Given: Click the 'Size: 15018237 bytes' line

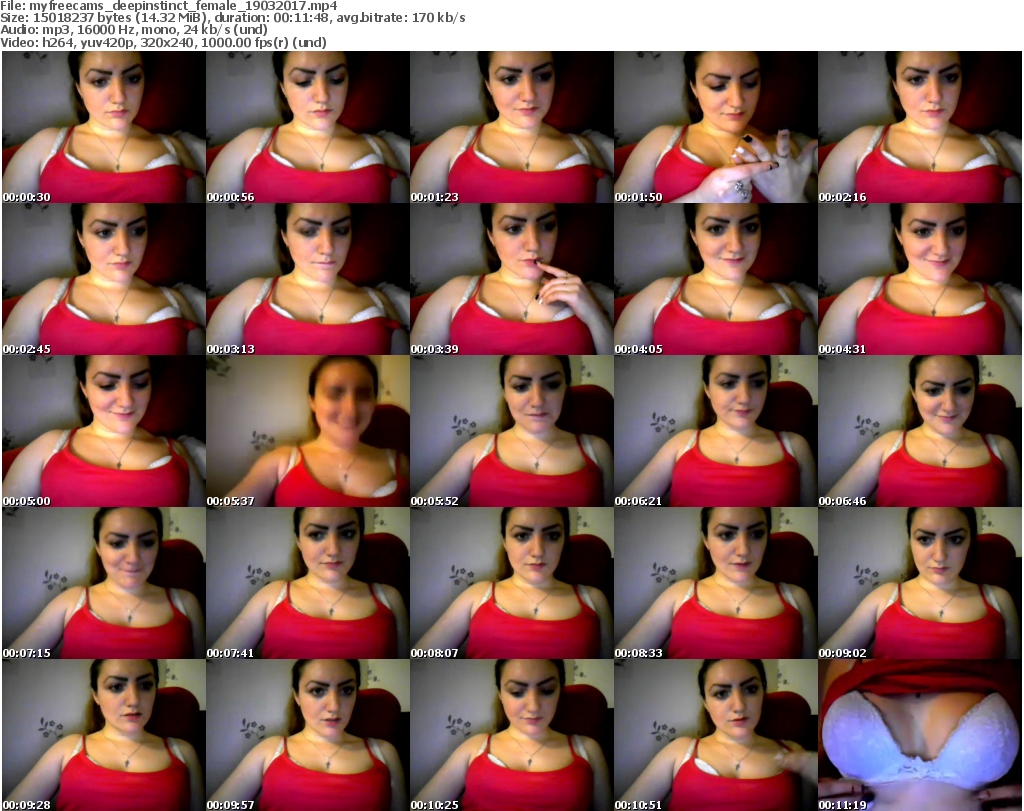Looking at the screenshot, I should pyautogui.click(x=232, y=18).
